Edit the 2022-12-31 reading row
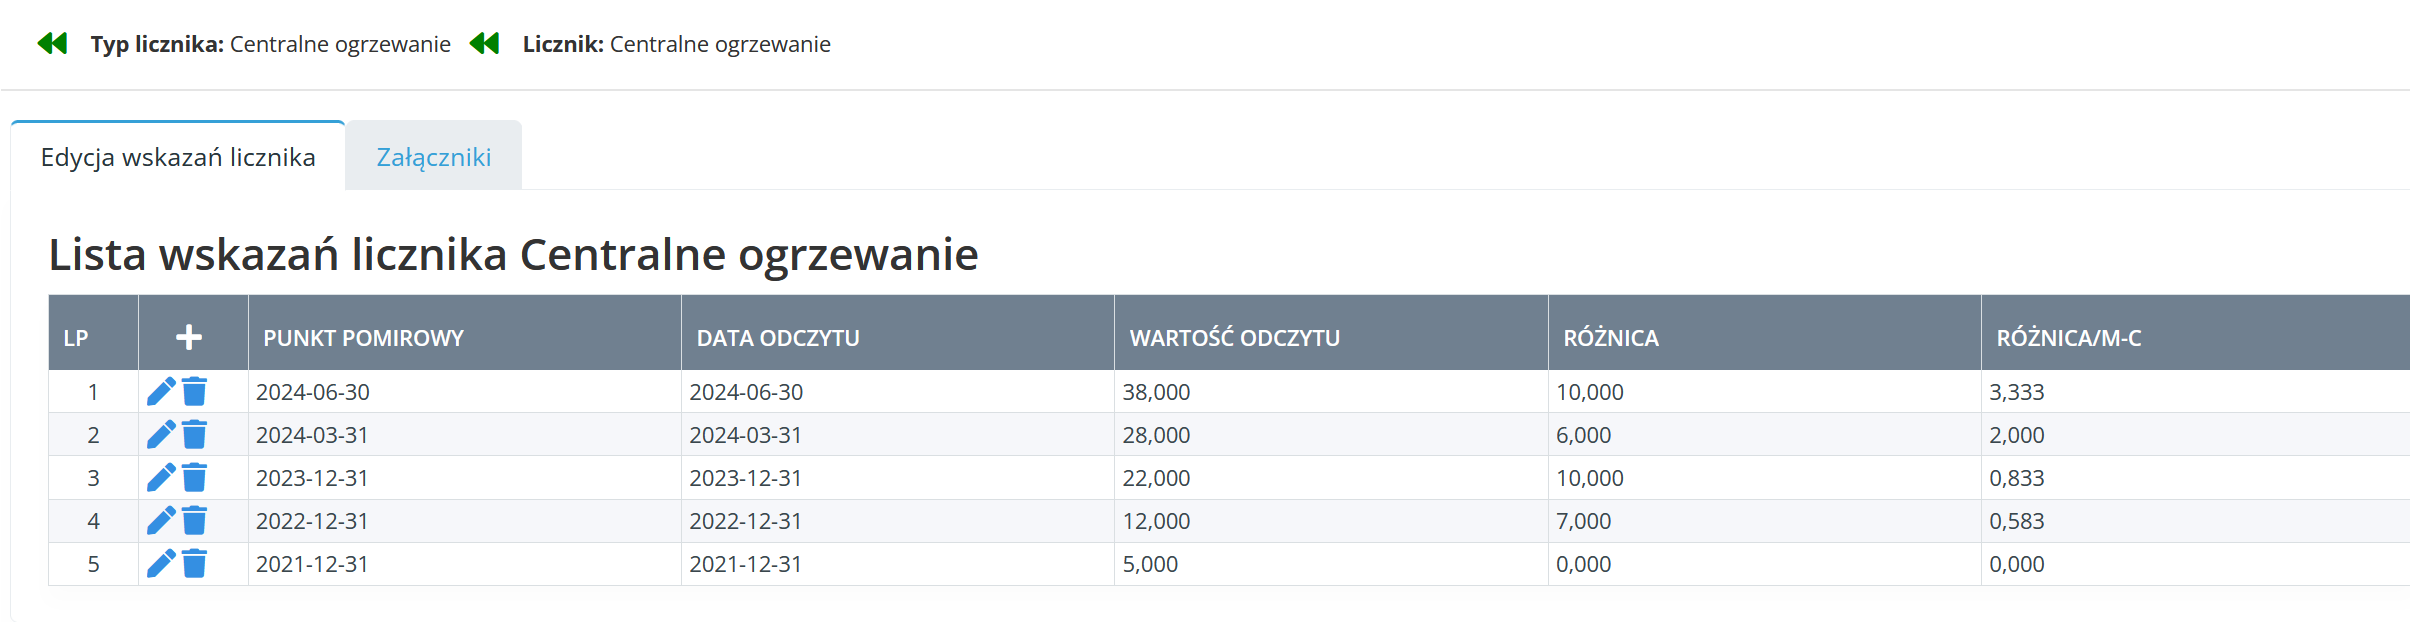 (161, 521)
